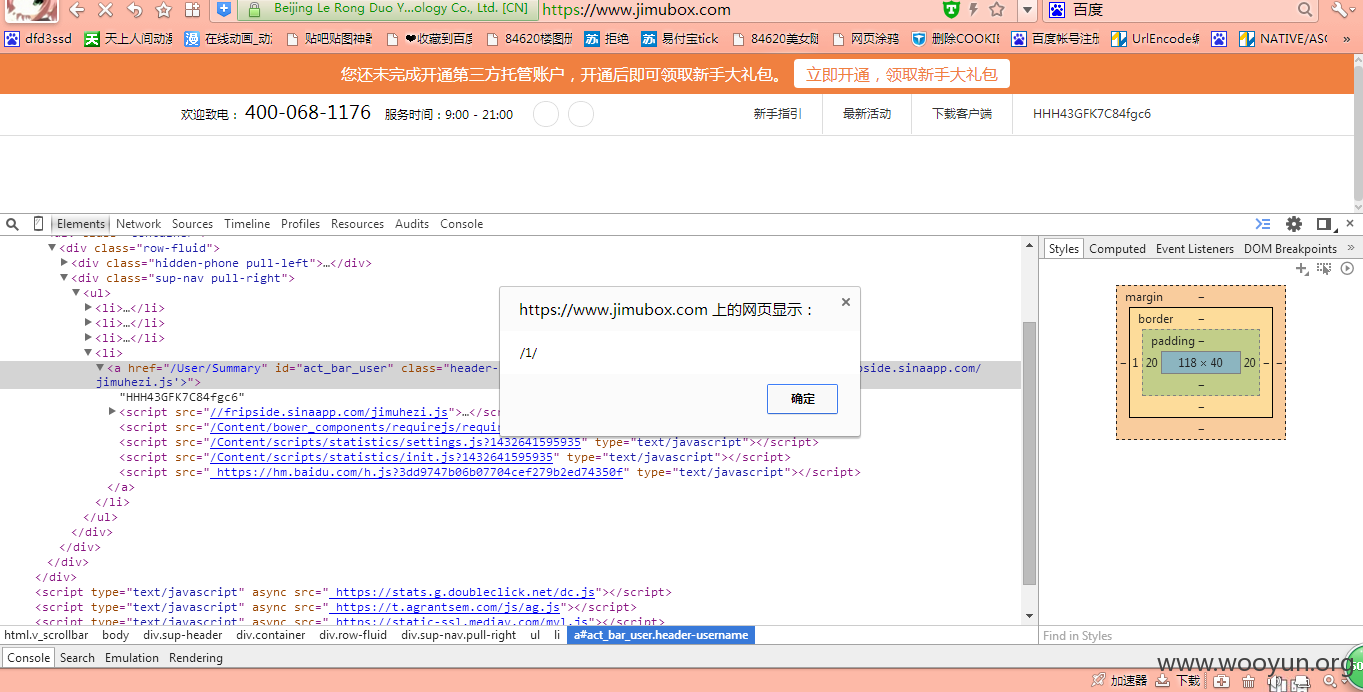Bookmark page using address bar star
This screenshot has width=1363, height=692.
[x=997, y=10]
